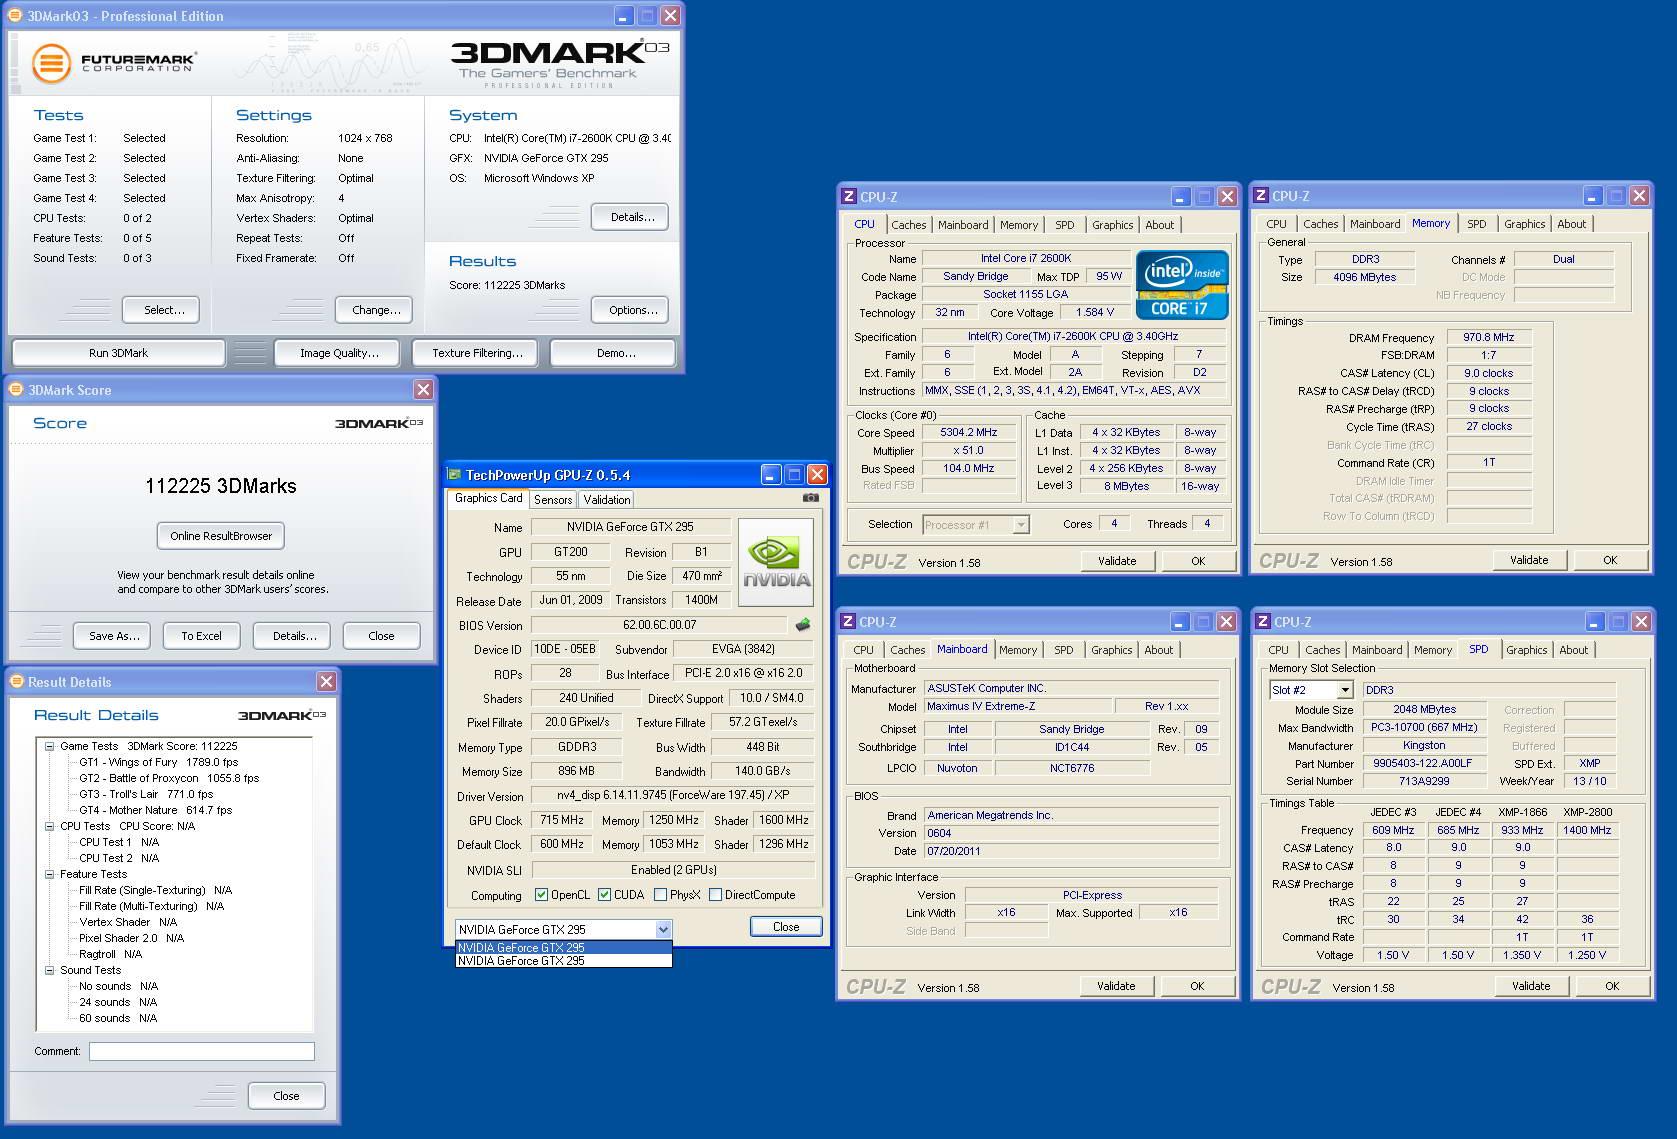
Task: Click the NVIDIA logo in GPU-Z
Action: coord(776,563)
